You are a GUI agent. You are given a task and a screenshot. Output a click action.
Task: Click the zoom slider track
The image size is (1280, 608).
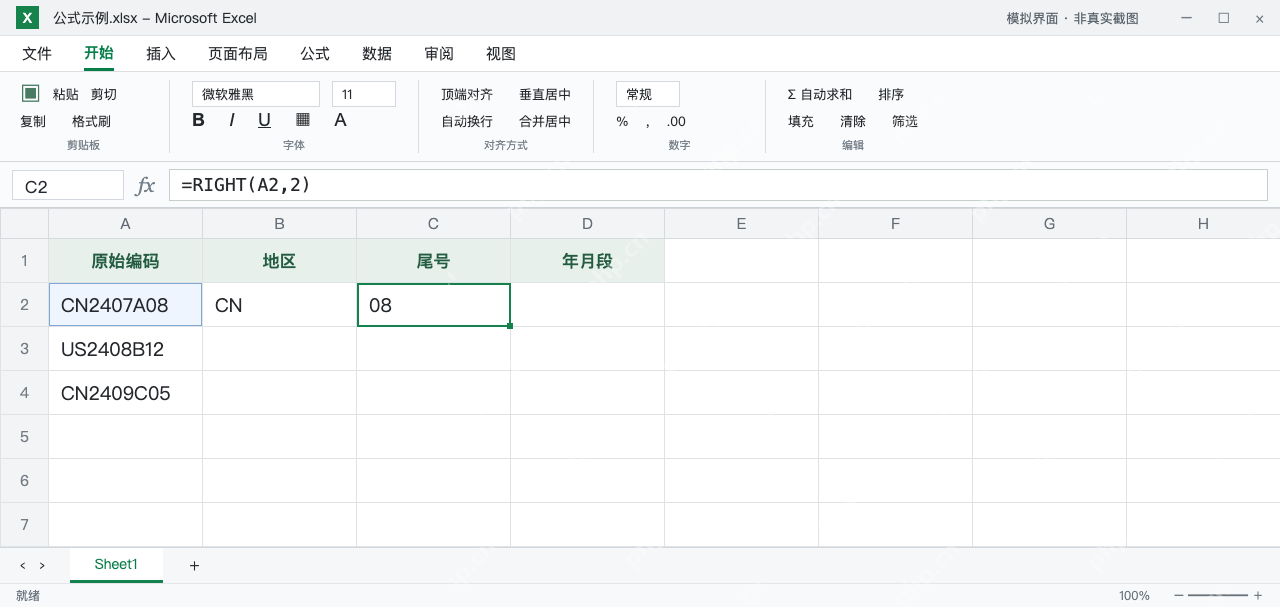[x=1218, y=596]
